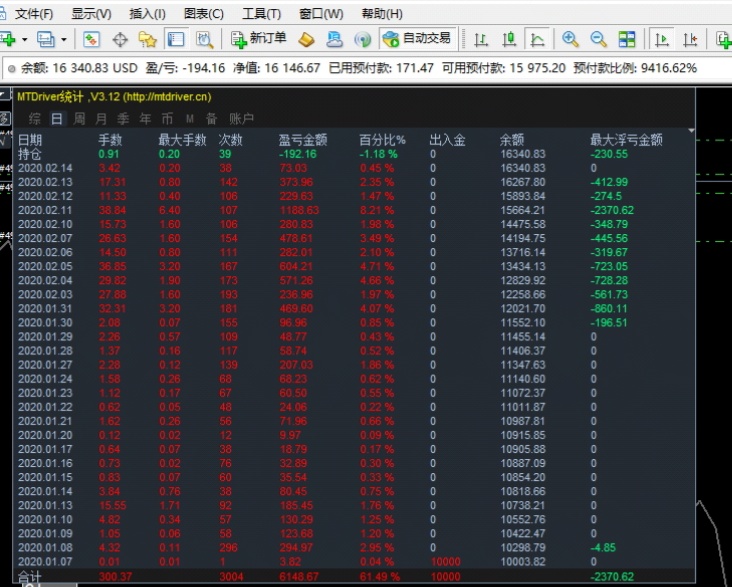Image resolution: width=732 pixels, height=587 pixels.
Task: Click the zoom in magnifier icon
Action: coord(570,39)
